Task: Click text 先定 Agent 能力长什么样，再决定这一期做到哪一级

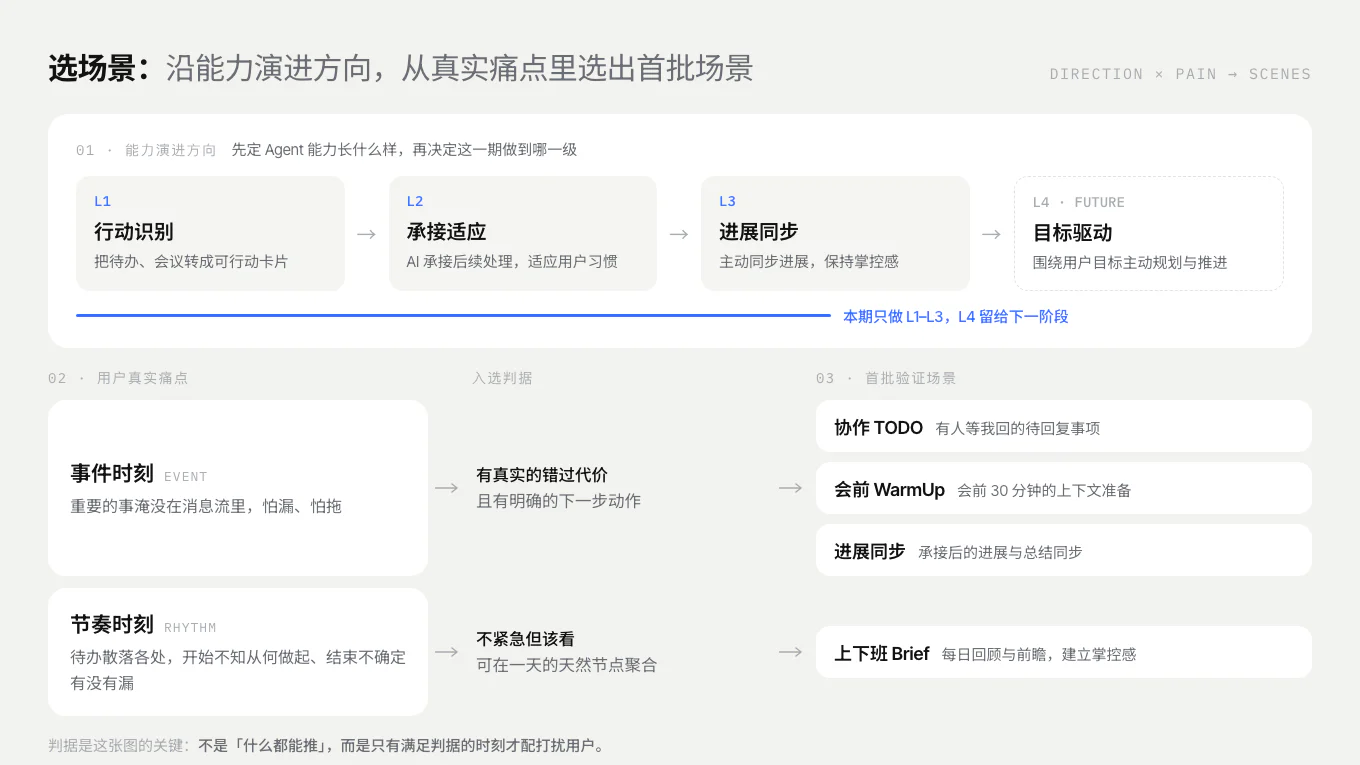Action: click(x=404, y=150)
